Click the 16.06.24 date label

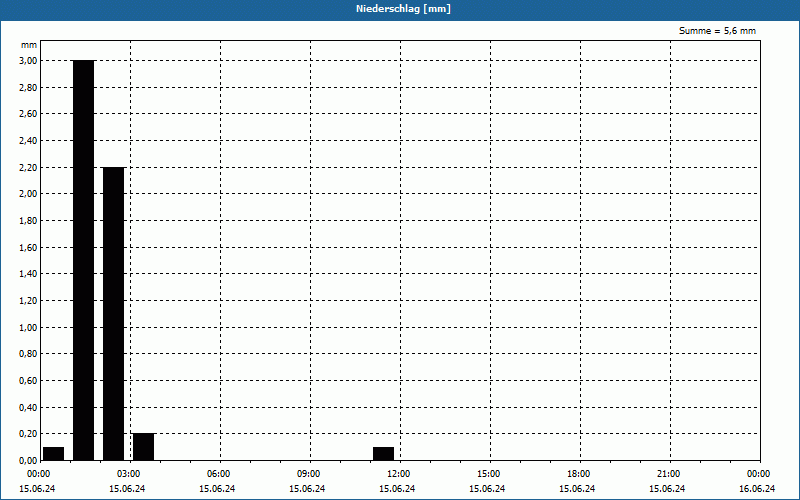(757, 489)
